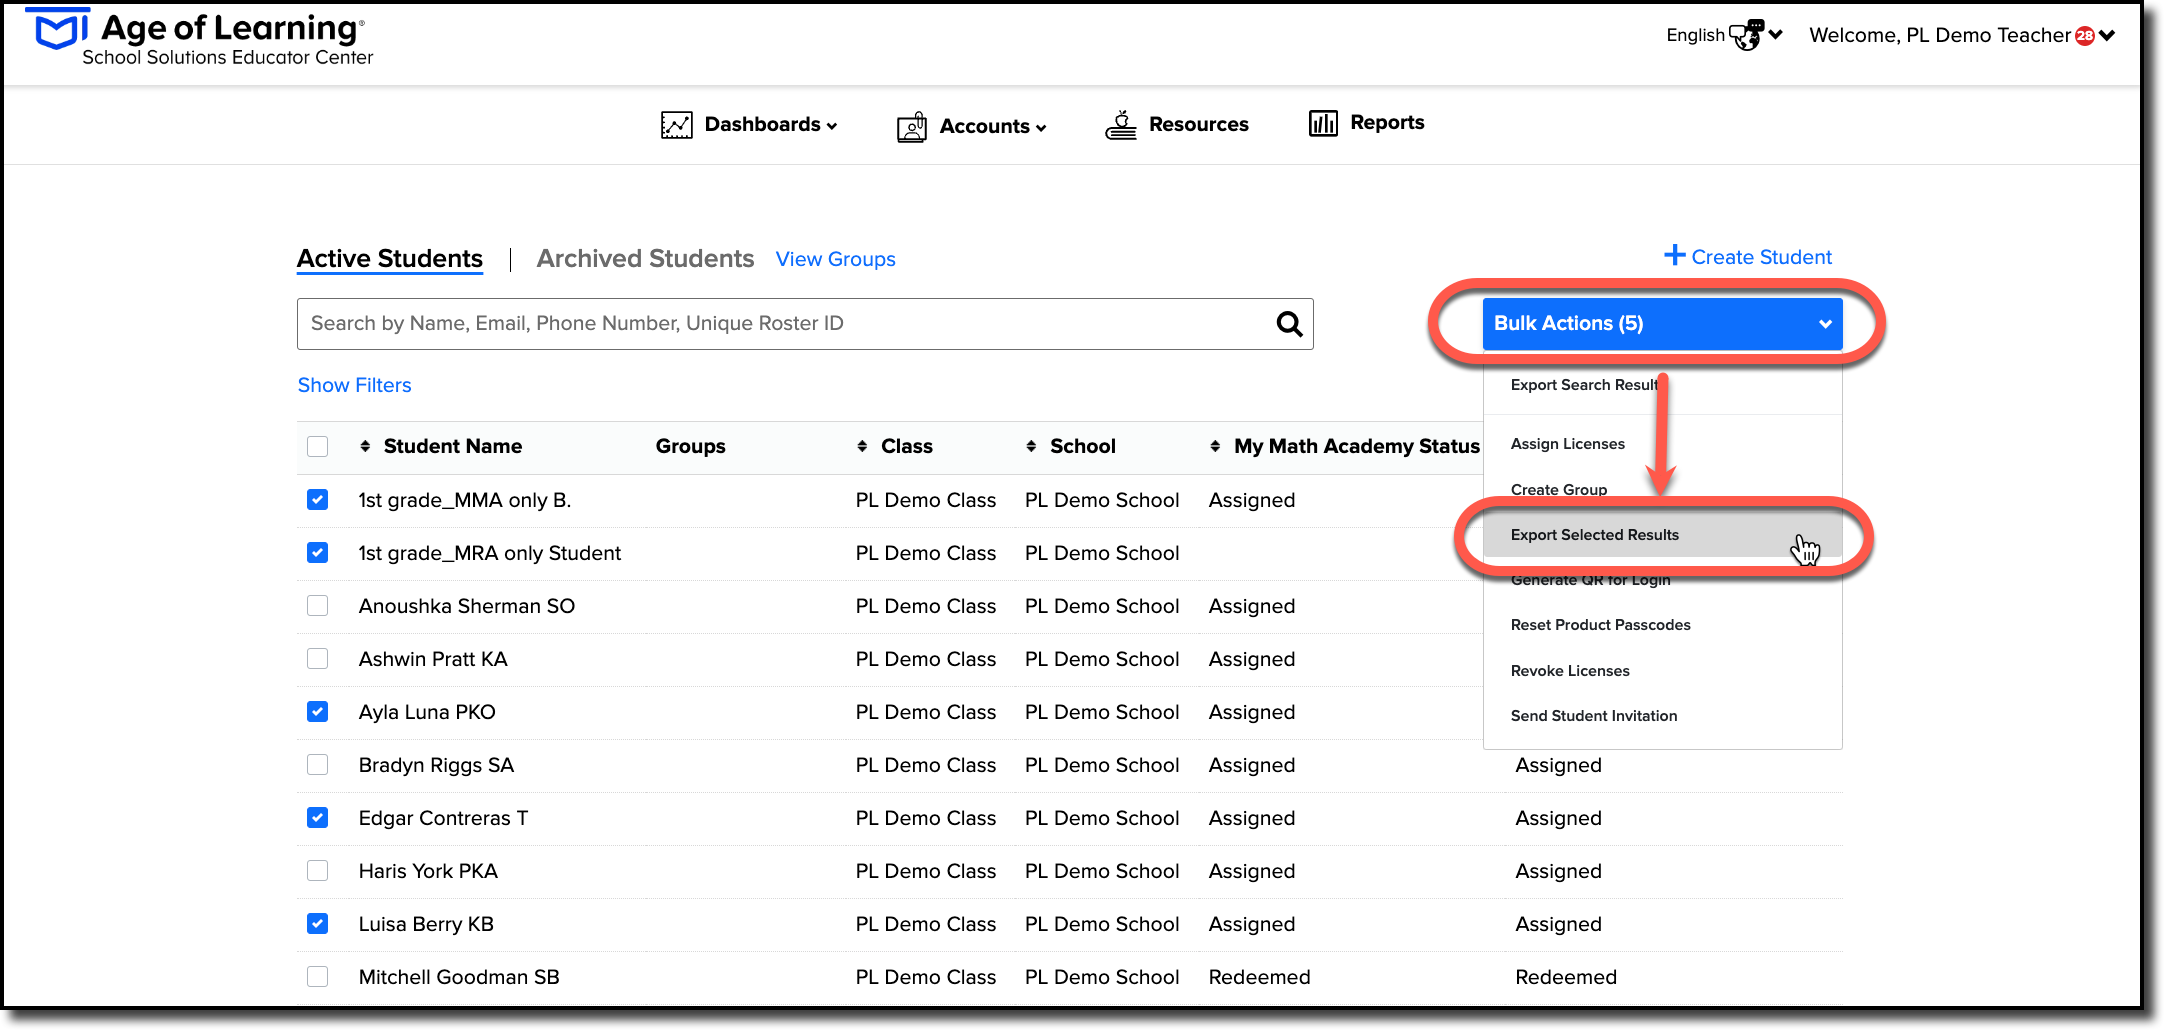Click the Accounts profile icon
2164x1030 pixels.
click(x=912, y=127)
